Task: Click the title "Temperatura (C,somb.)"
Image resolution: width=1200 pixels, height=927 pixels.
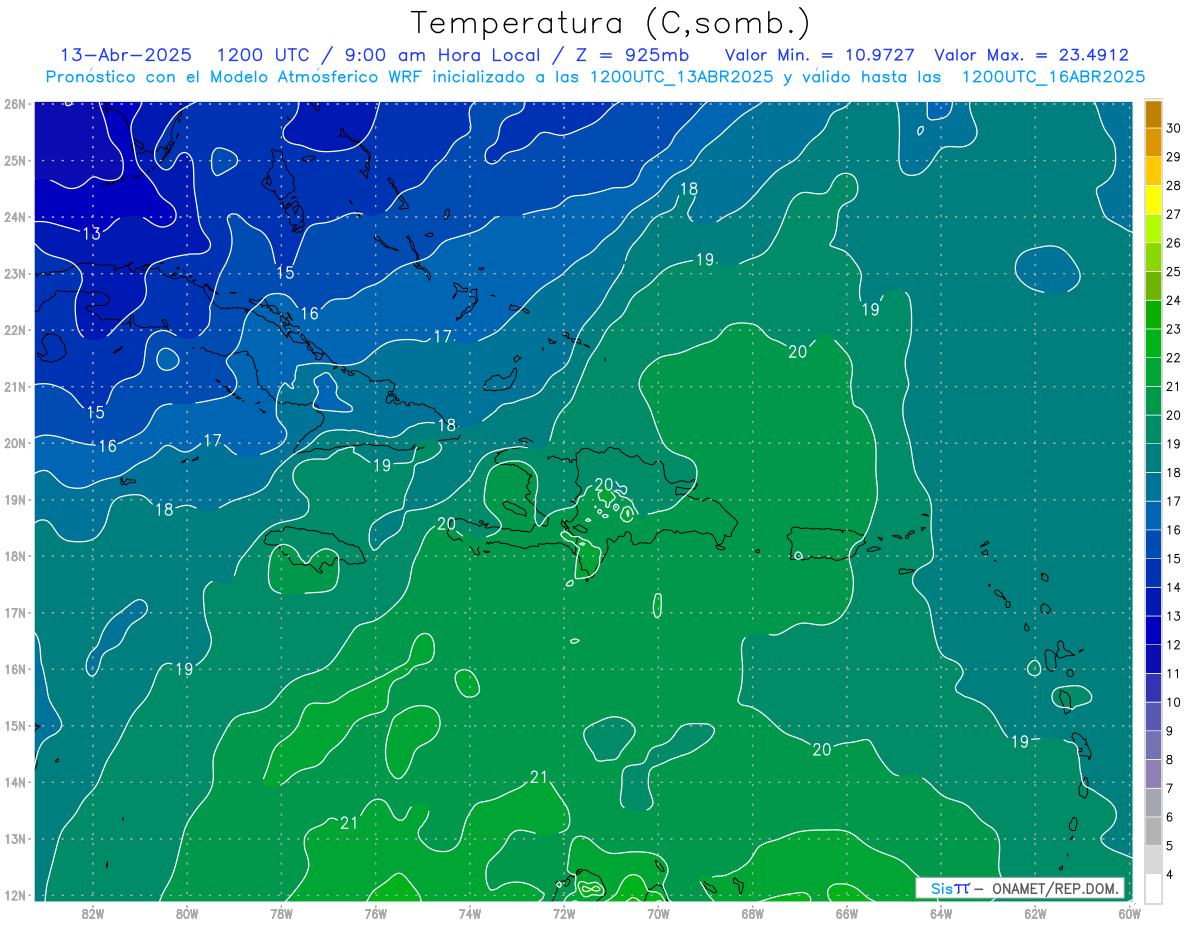Action: point(611,23)
